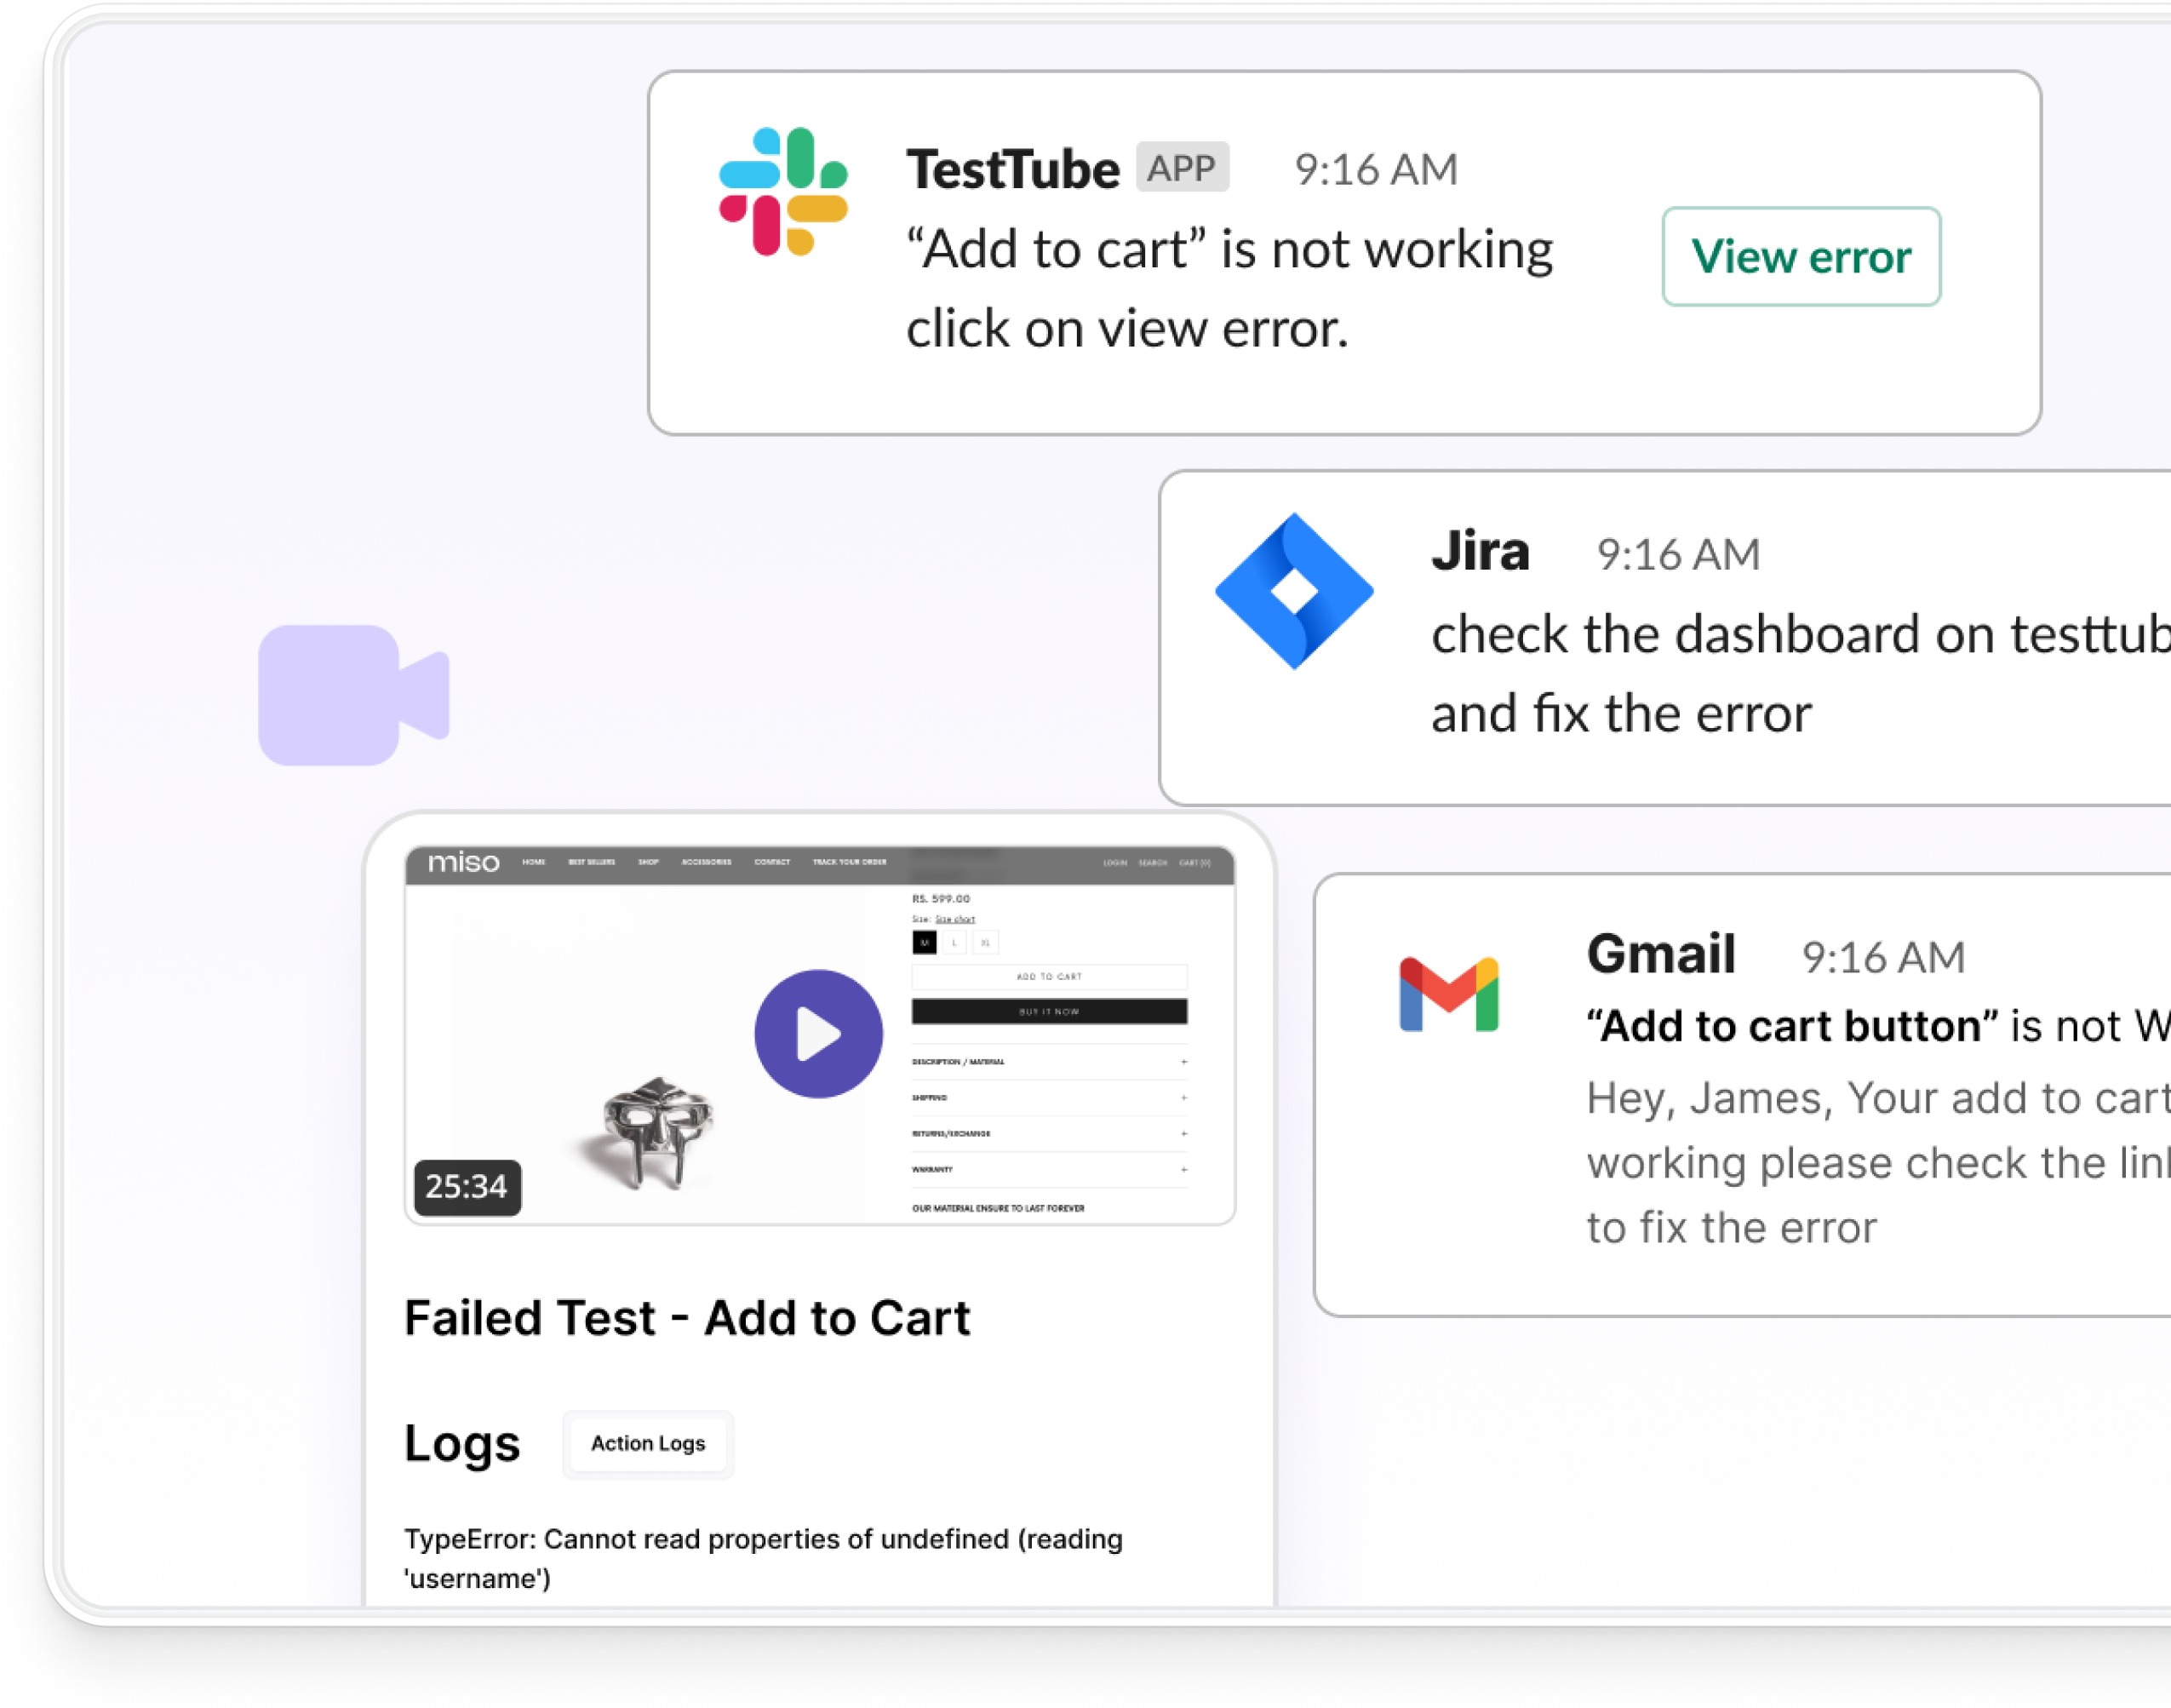The height and width of the screenshot is (1708, 2171).
Task: Click the View error button
Action: tap(1801, 256)
